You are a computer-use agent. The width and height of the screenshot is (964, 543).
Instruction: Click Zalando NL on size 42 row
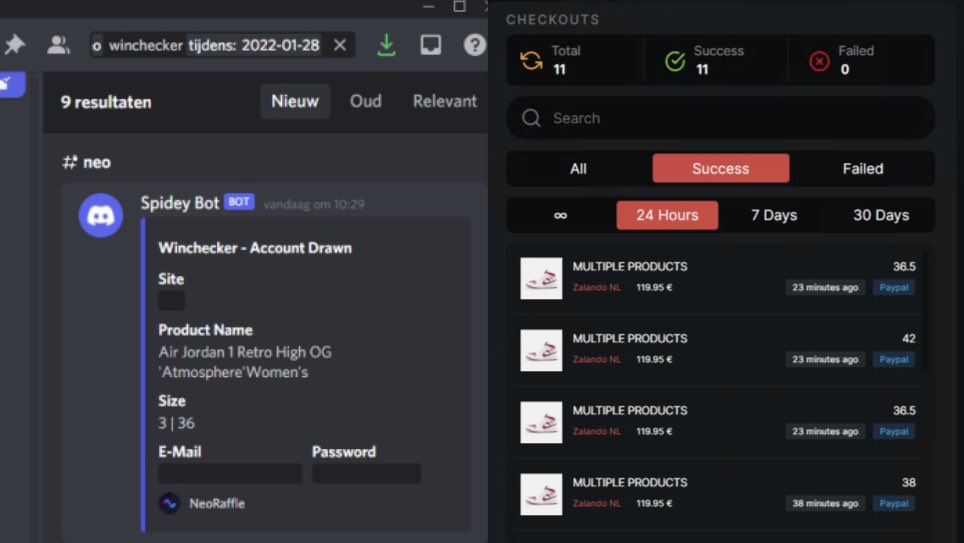coord(596,359)
